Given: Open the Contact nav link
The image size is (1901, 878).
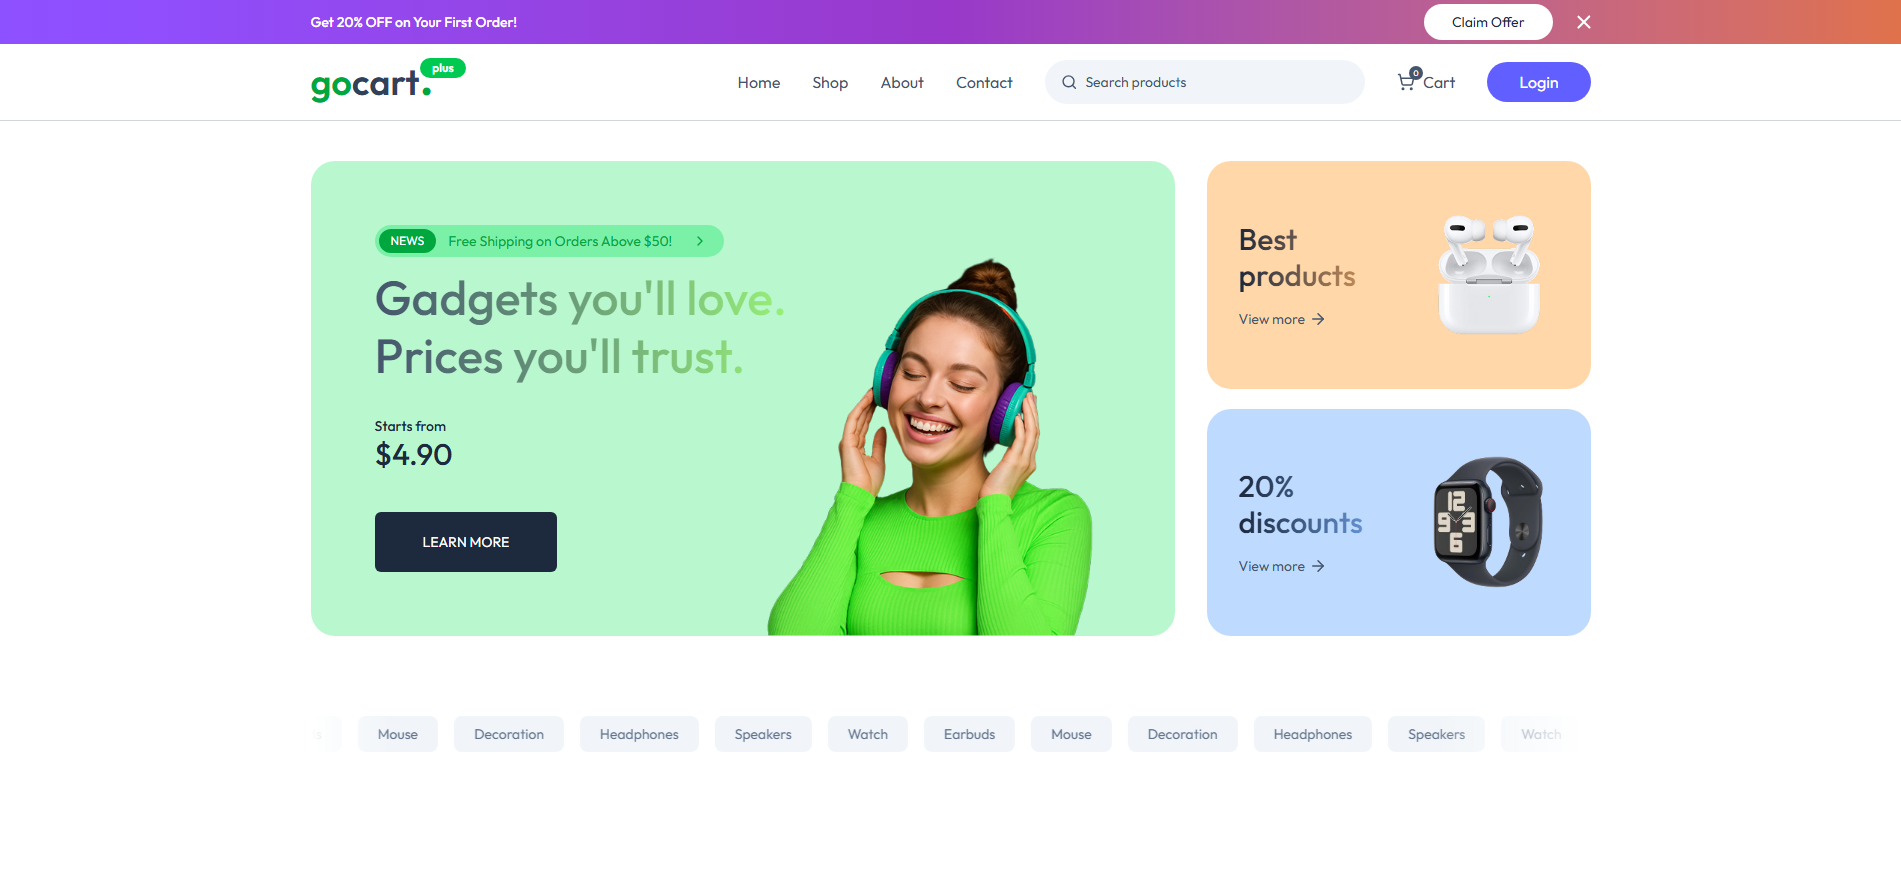Looking at the screenshot, I should coord(984,82).
